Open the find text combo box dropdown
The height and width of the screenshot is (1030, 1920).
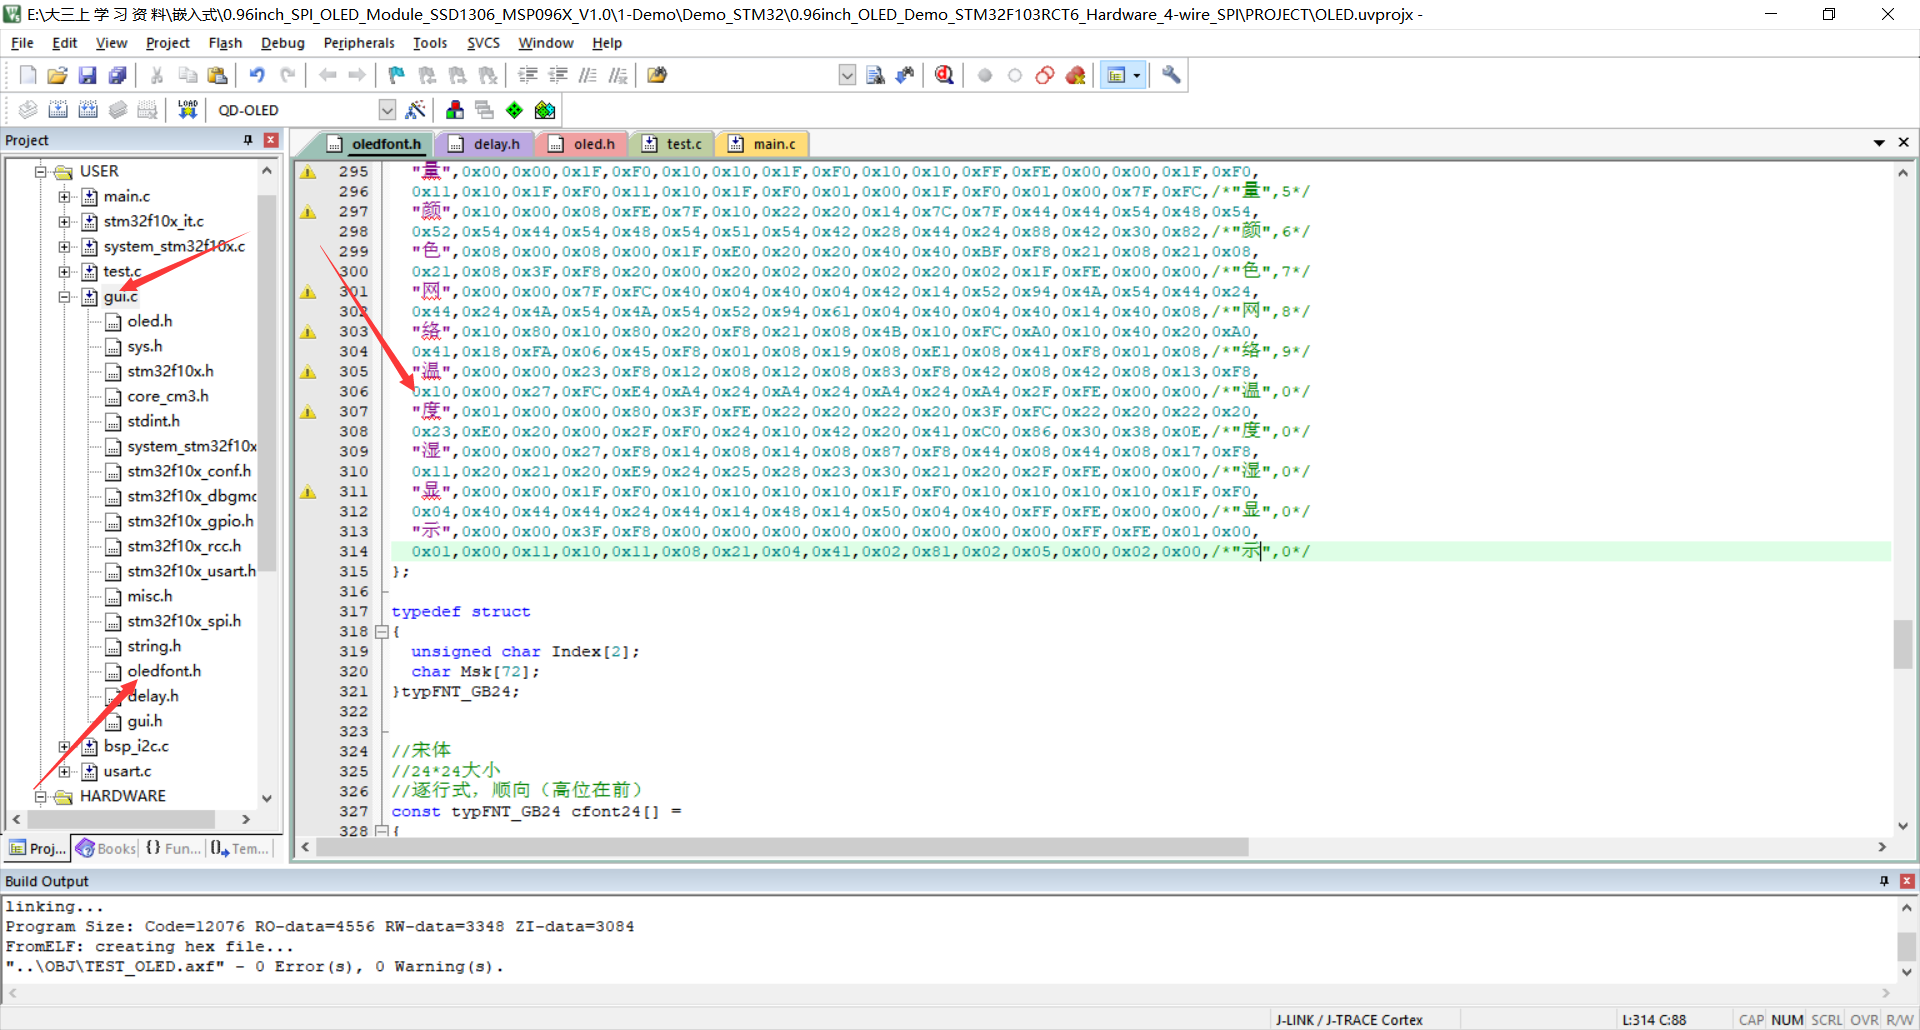847,75
